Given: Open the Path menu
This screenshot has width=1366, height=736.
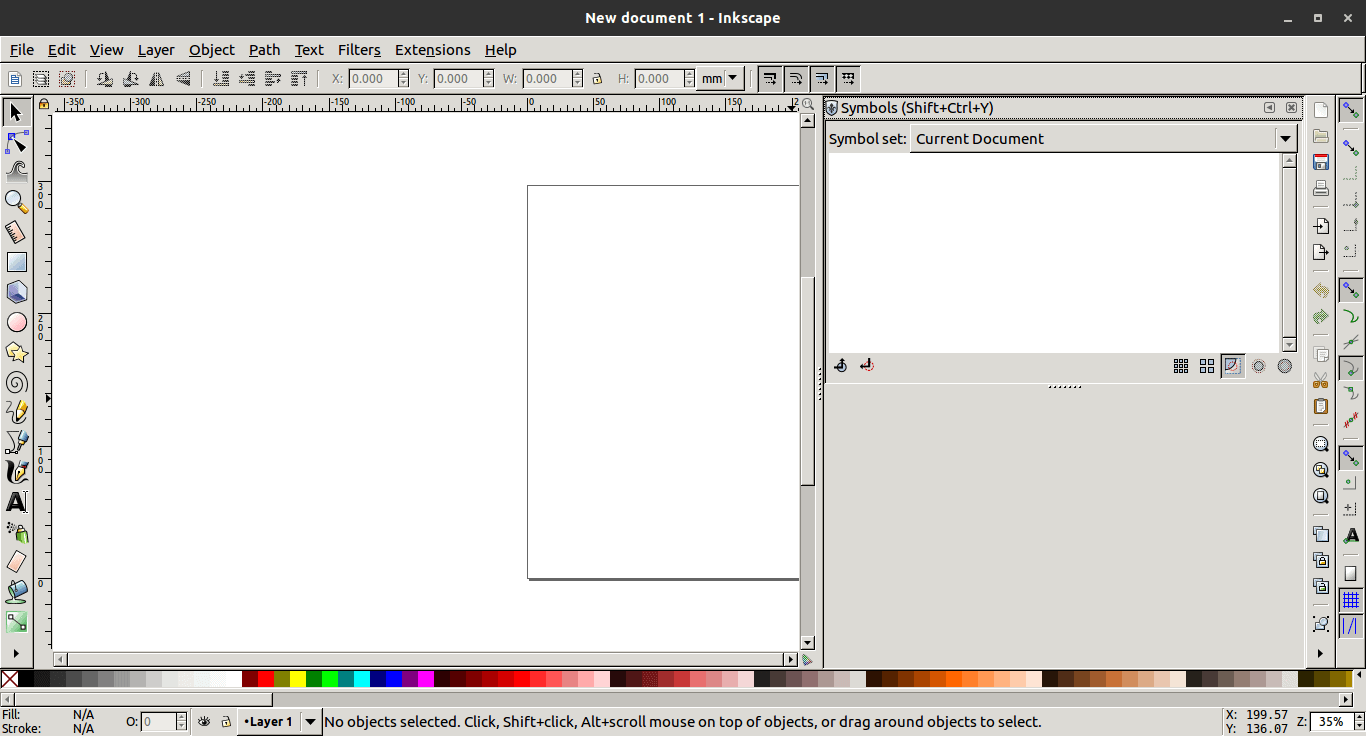Looking at the screenshot, I should (x=264, y=50).
